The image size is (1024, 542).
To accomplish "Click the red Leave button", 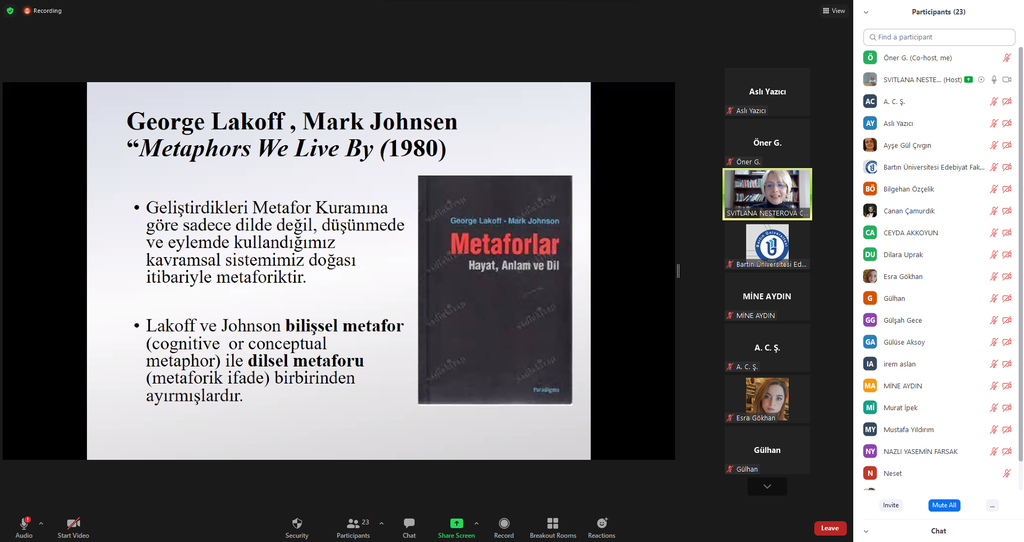I will [830, 528].
